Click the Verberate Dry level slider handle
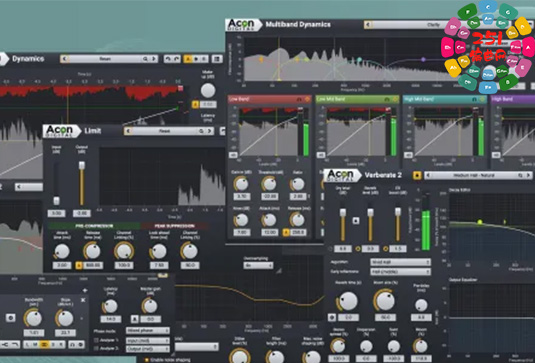Screen dimensions: 535x363 [343, 213]
